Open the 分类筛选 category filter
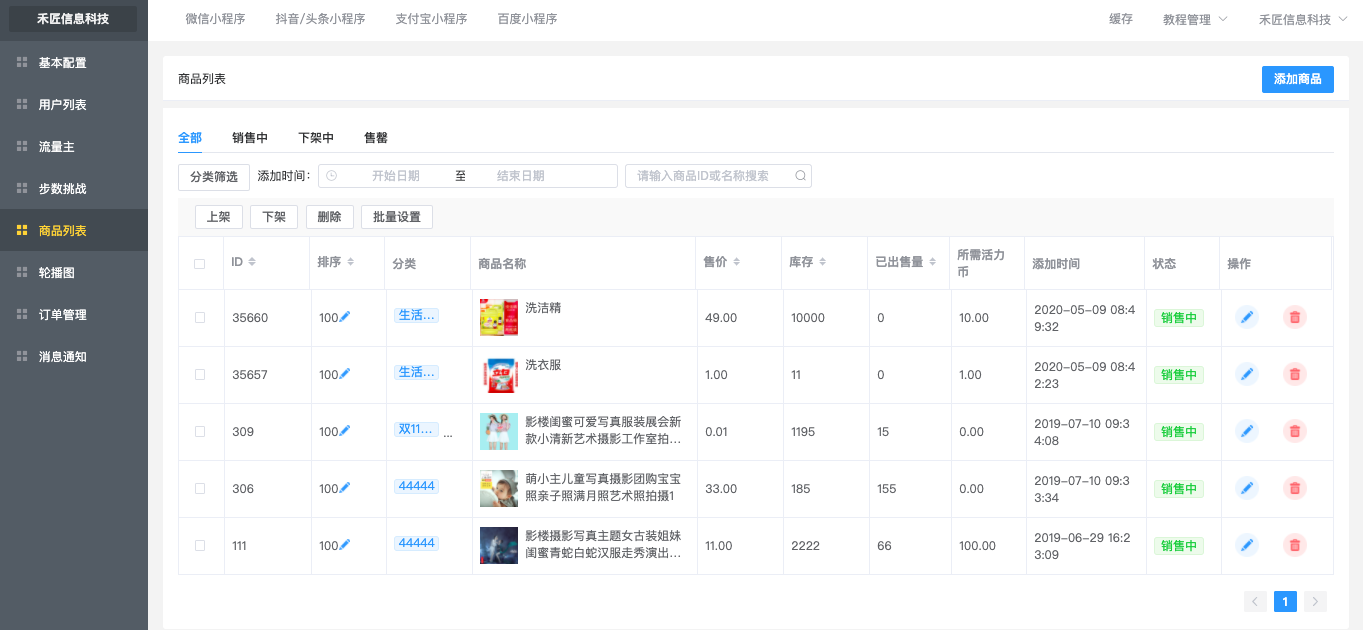 point(214,177)
